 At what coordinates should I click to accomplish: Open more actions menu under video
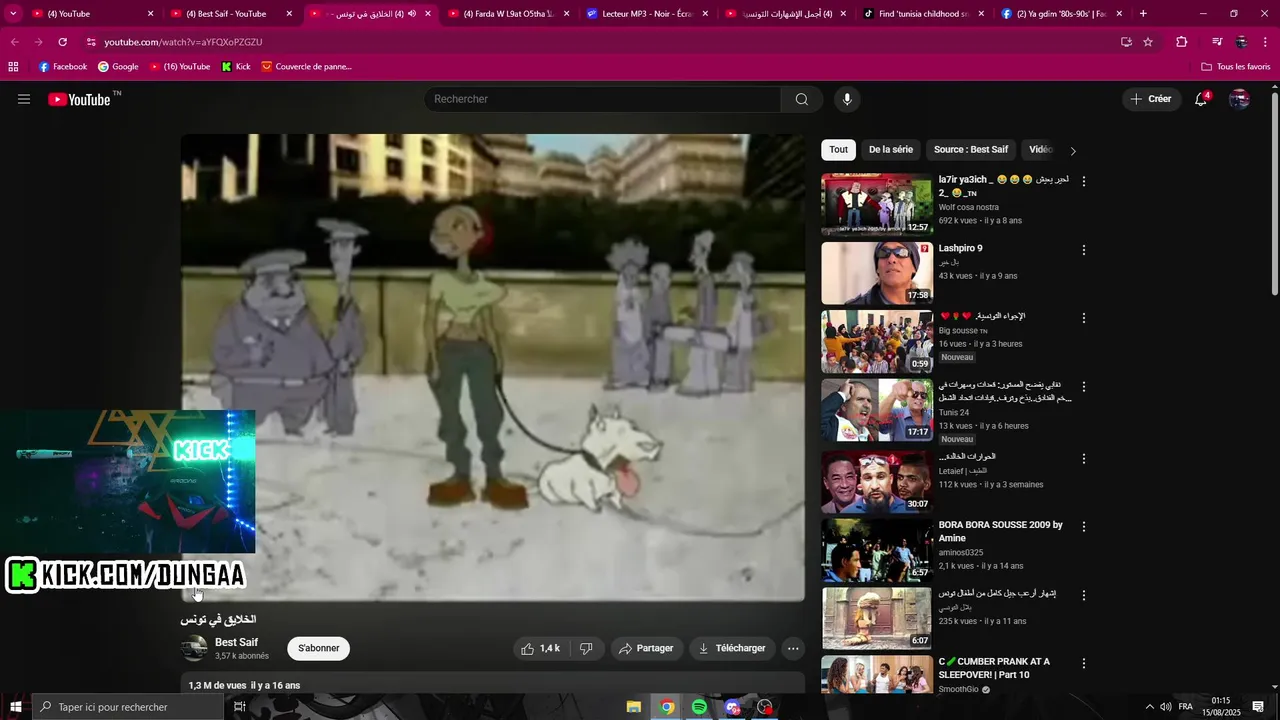coord(793,648)
